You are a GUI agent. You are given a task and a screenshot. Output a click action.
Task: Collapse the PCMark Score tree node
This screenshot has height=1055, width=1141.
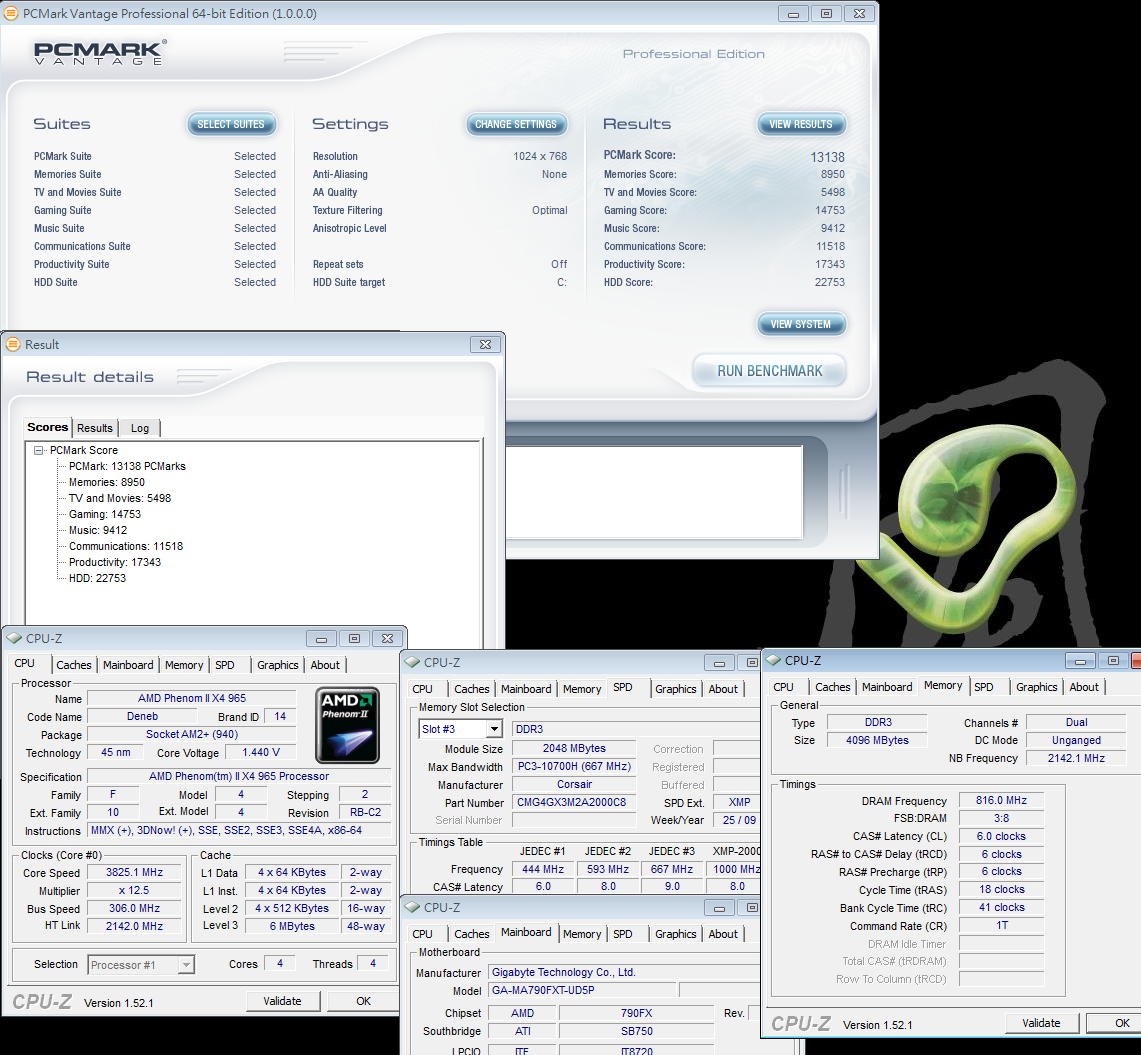coord(39,450)
